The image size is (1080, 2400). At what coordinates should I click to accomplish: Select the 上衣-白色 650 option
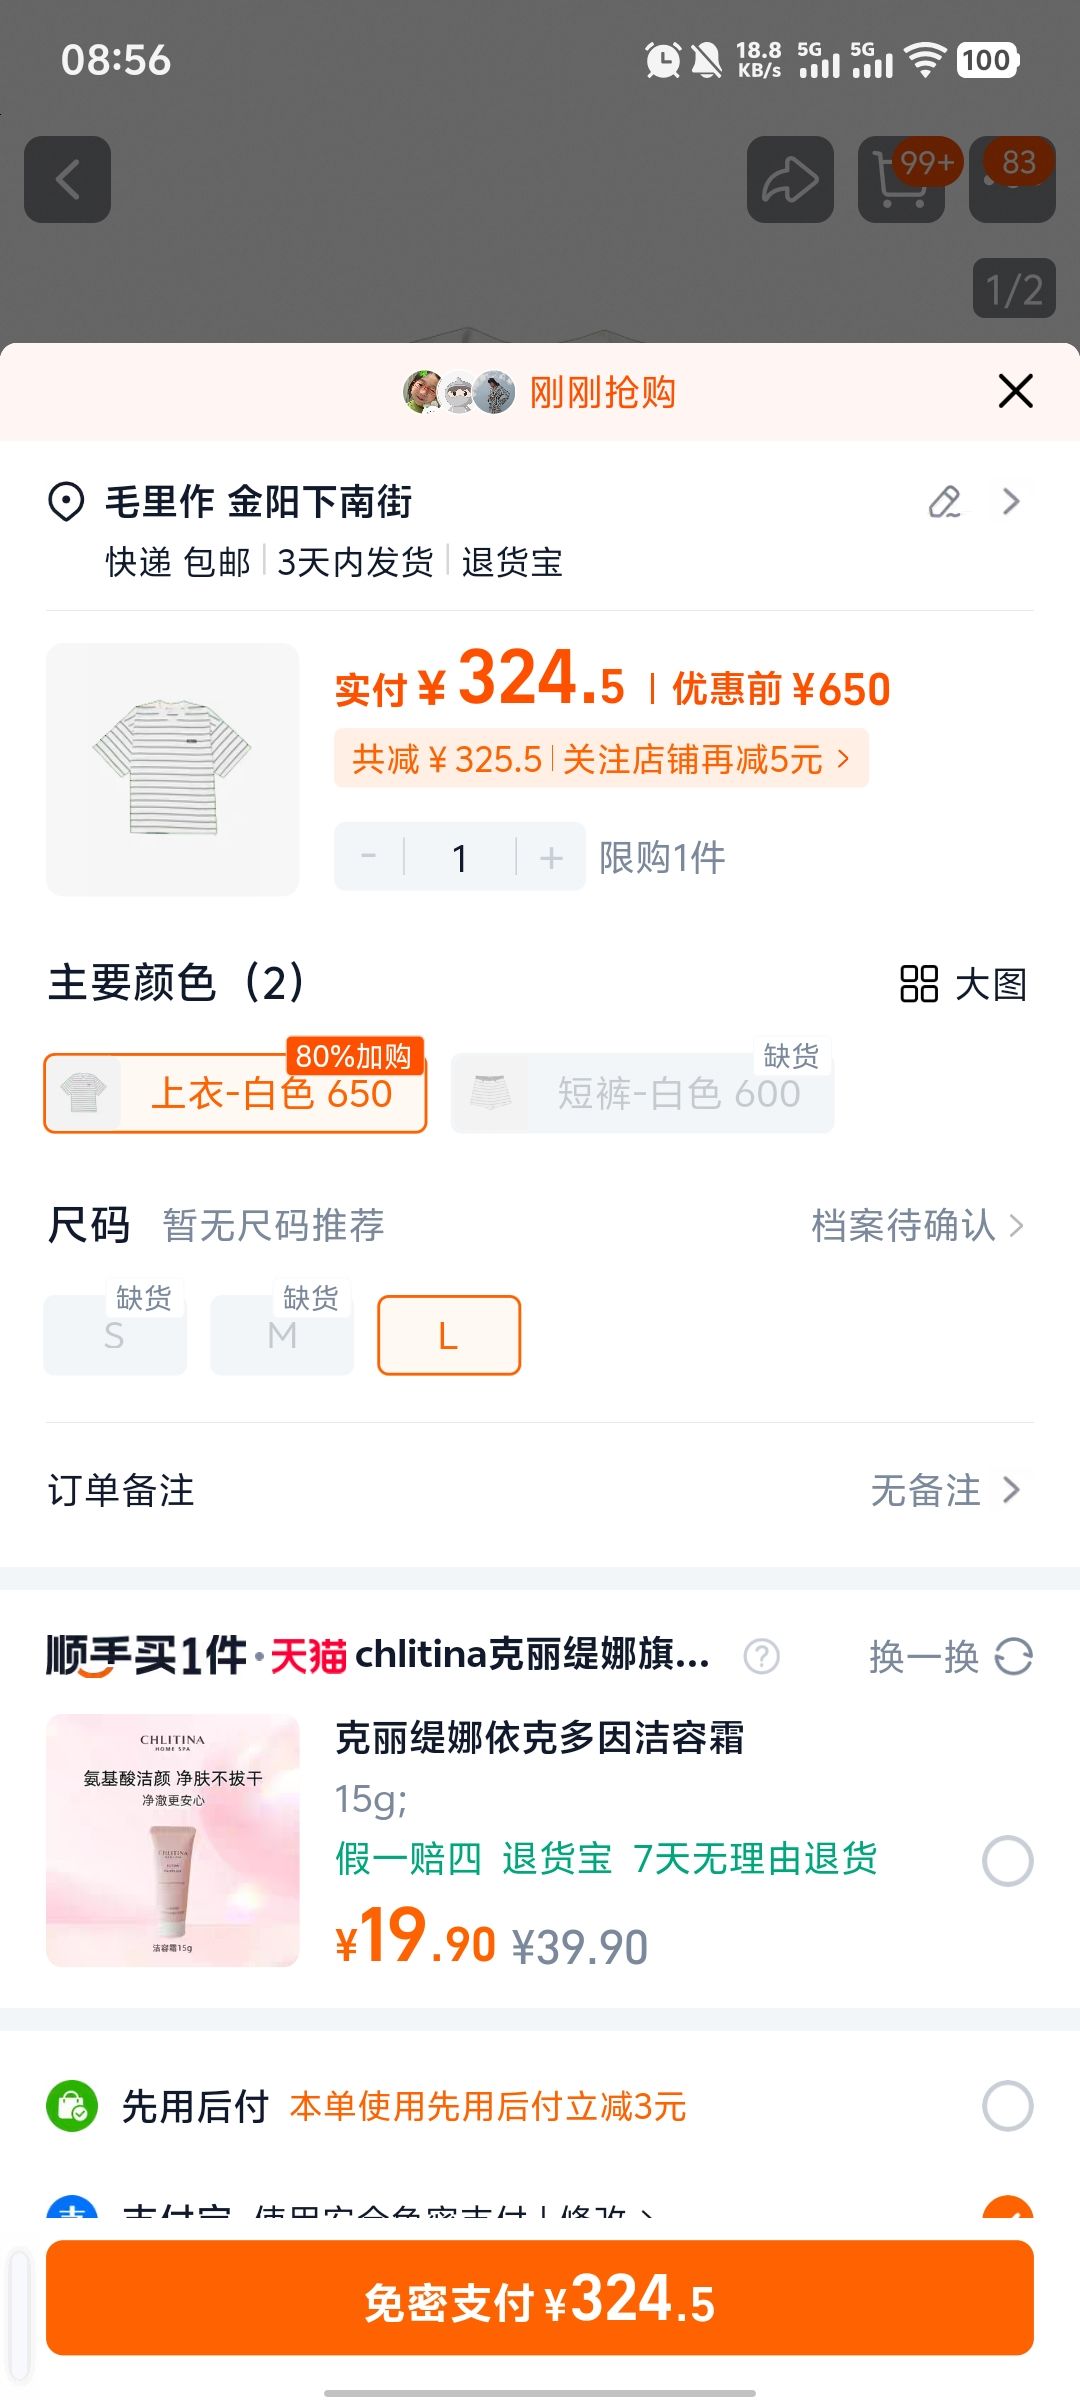pos(235,1093)
